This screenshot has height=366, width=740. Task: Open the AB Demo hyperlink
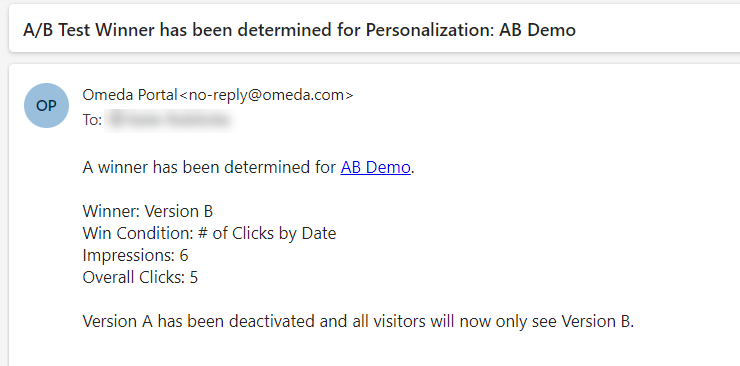click(375, 167)
